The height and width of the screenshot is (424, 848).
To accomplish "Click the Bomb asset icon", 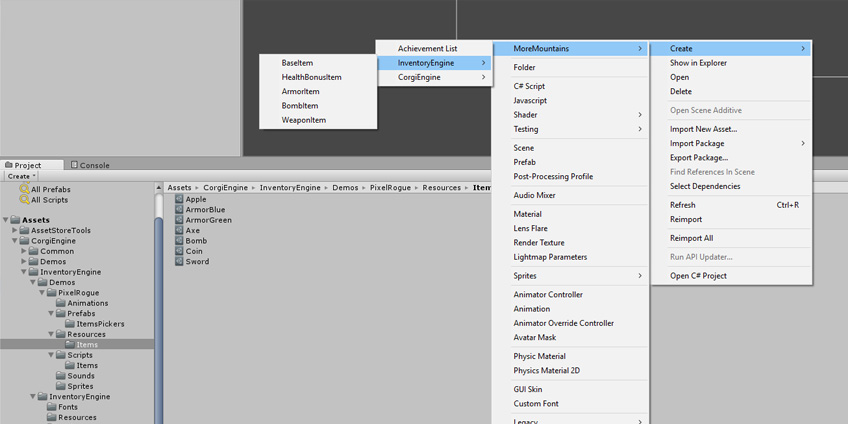I will coord(180,241).
